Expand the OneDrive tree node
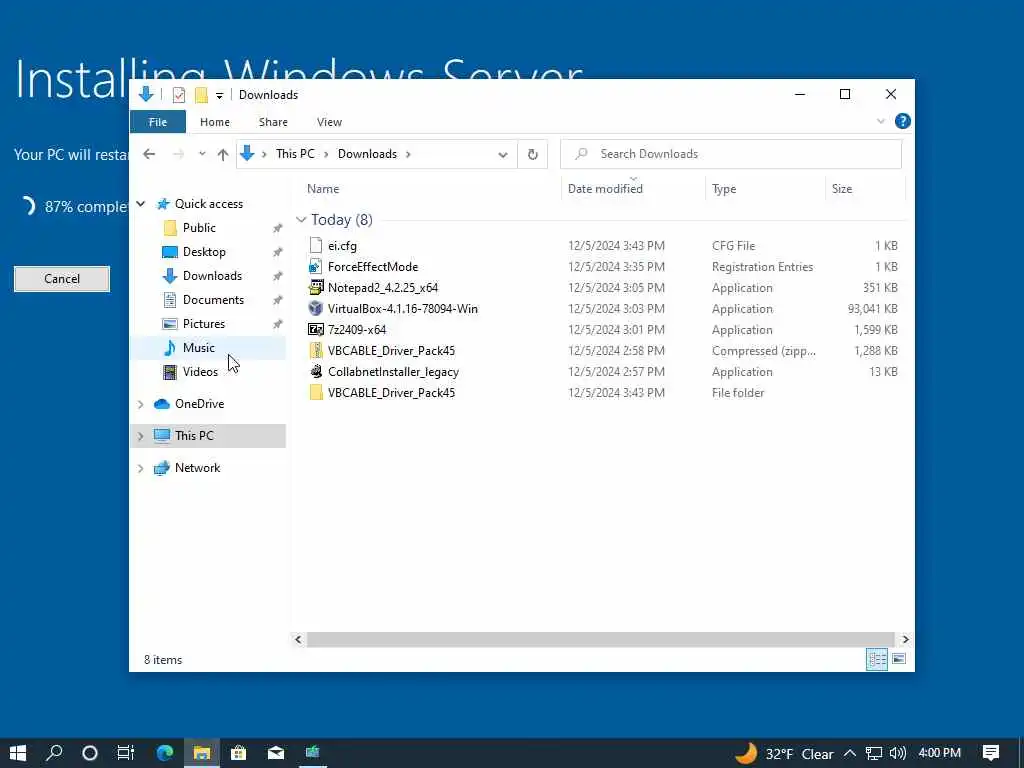This screenshot has height=768, width=1024. coord(140,404)
